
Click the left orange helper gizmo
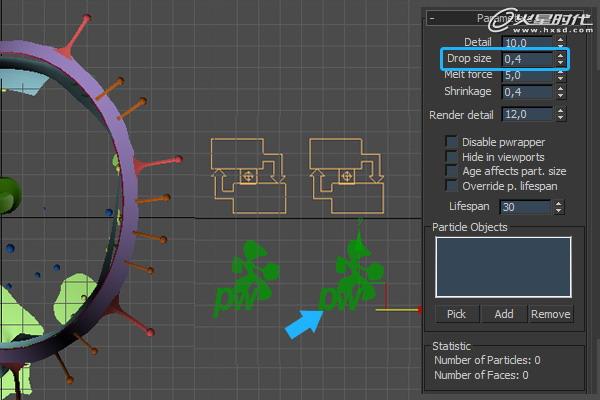tap(247, 176)
